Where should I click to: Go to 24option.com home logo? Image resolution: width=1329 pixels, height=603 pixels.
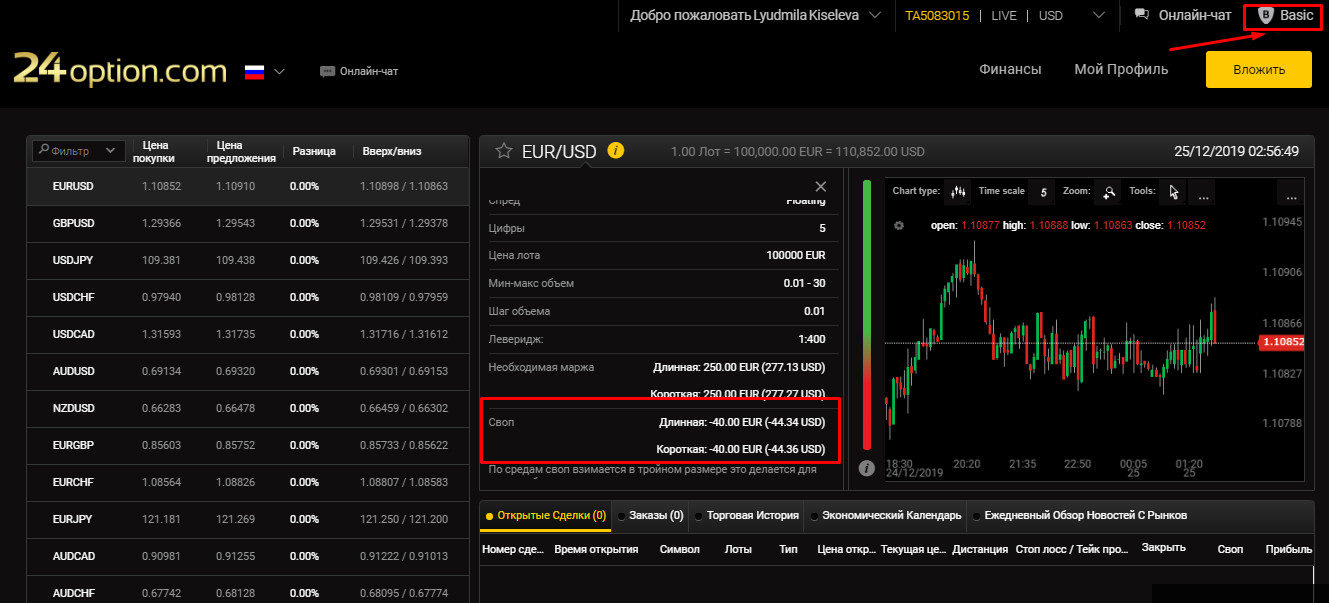(120, 69)
